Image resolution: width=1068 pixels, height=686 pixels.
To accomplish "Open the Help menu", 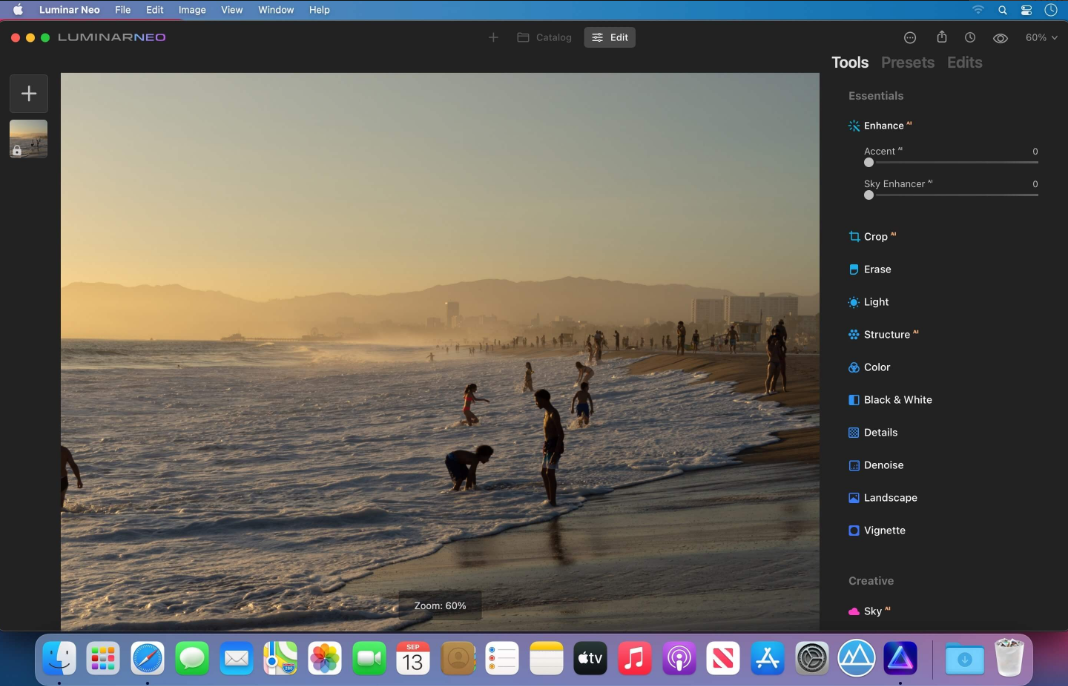I will pos(319,10).
